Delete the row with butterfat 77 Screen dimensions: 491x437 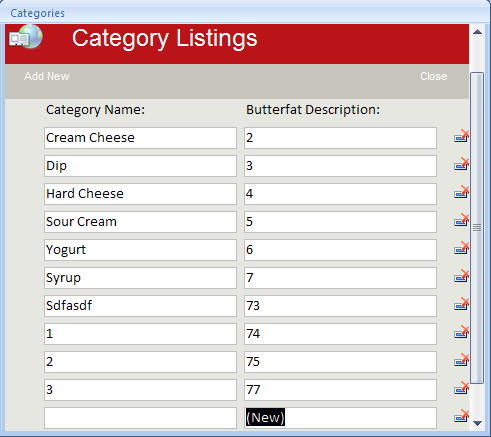(x=462, y=388)
